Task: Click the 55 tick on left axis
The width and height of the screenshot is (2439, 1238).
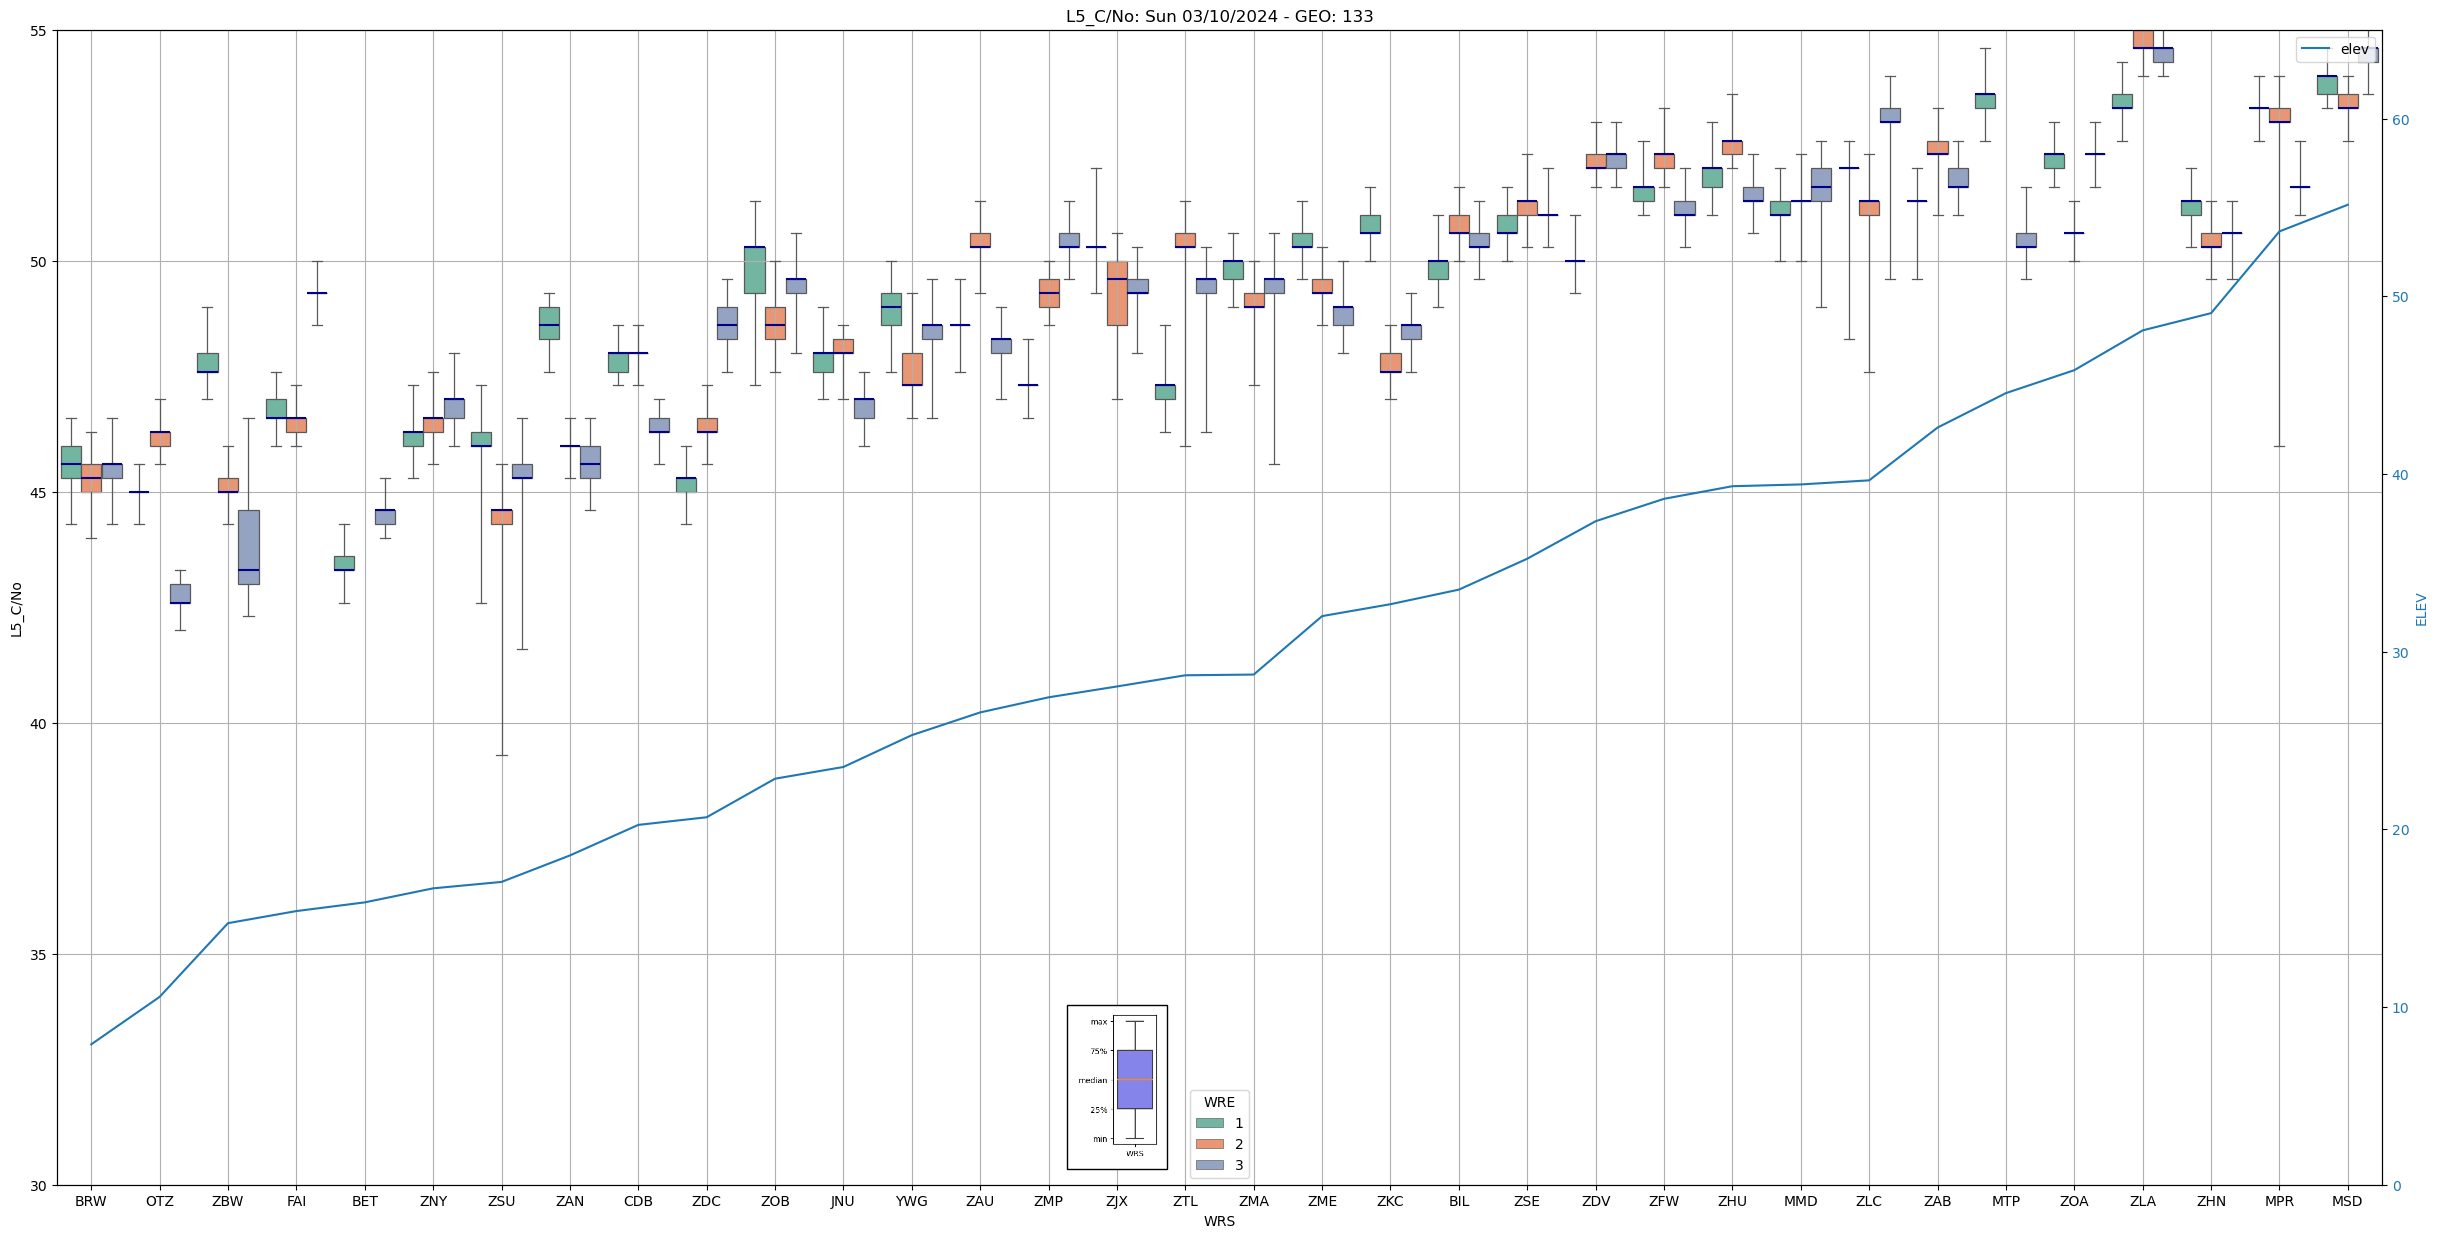Action: pos(39,31)
